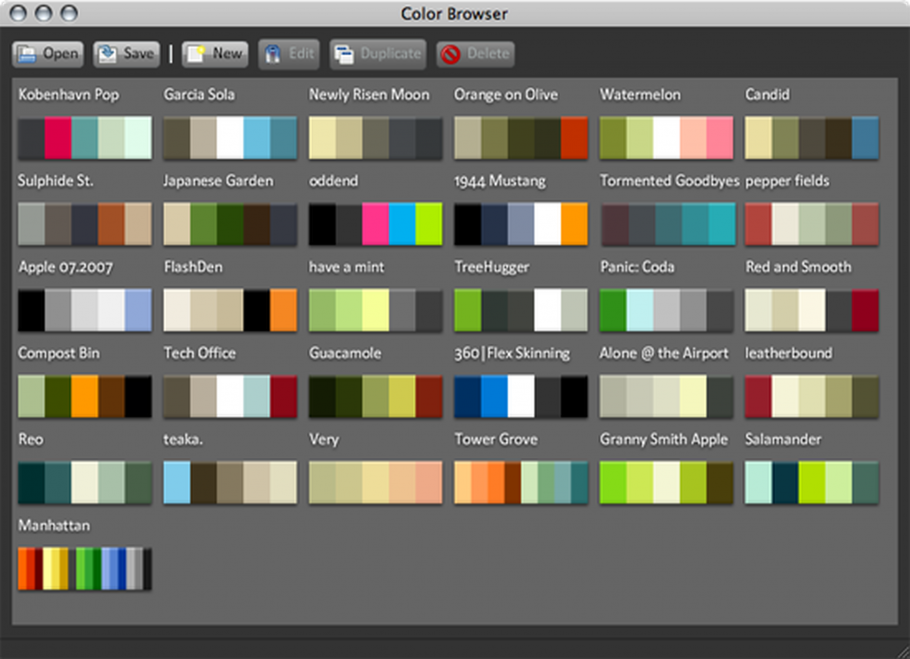Click the red swatch in Orange on Olive
This screenshot has width=910, height=659.
[x=574, y=138]
